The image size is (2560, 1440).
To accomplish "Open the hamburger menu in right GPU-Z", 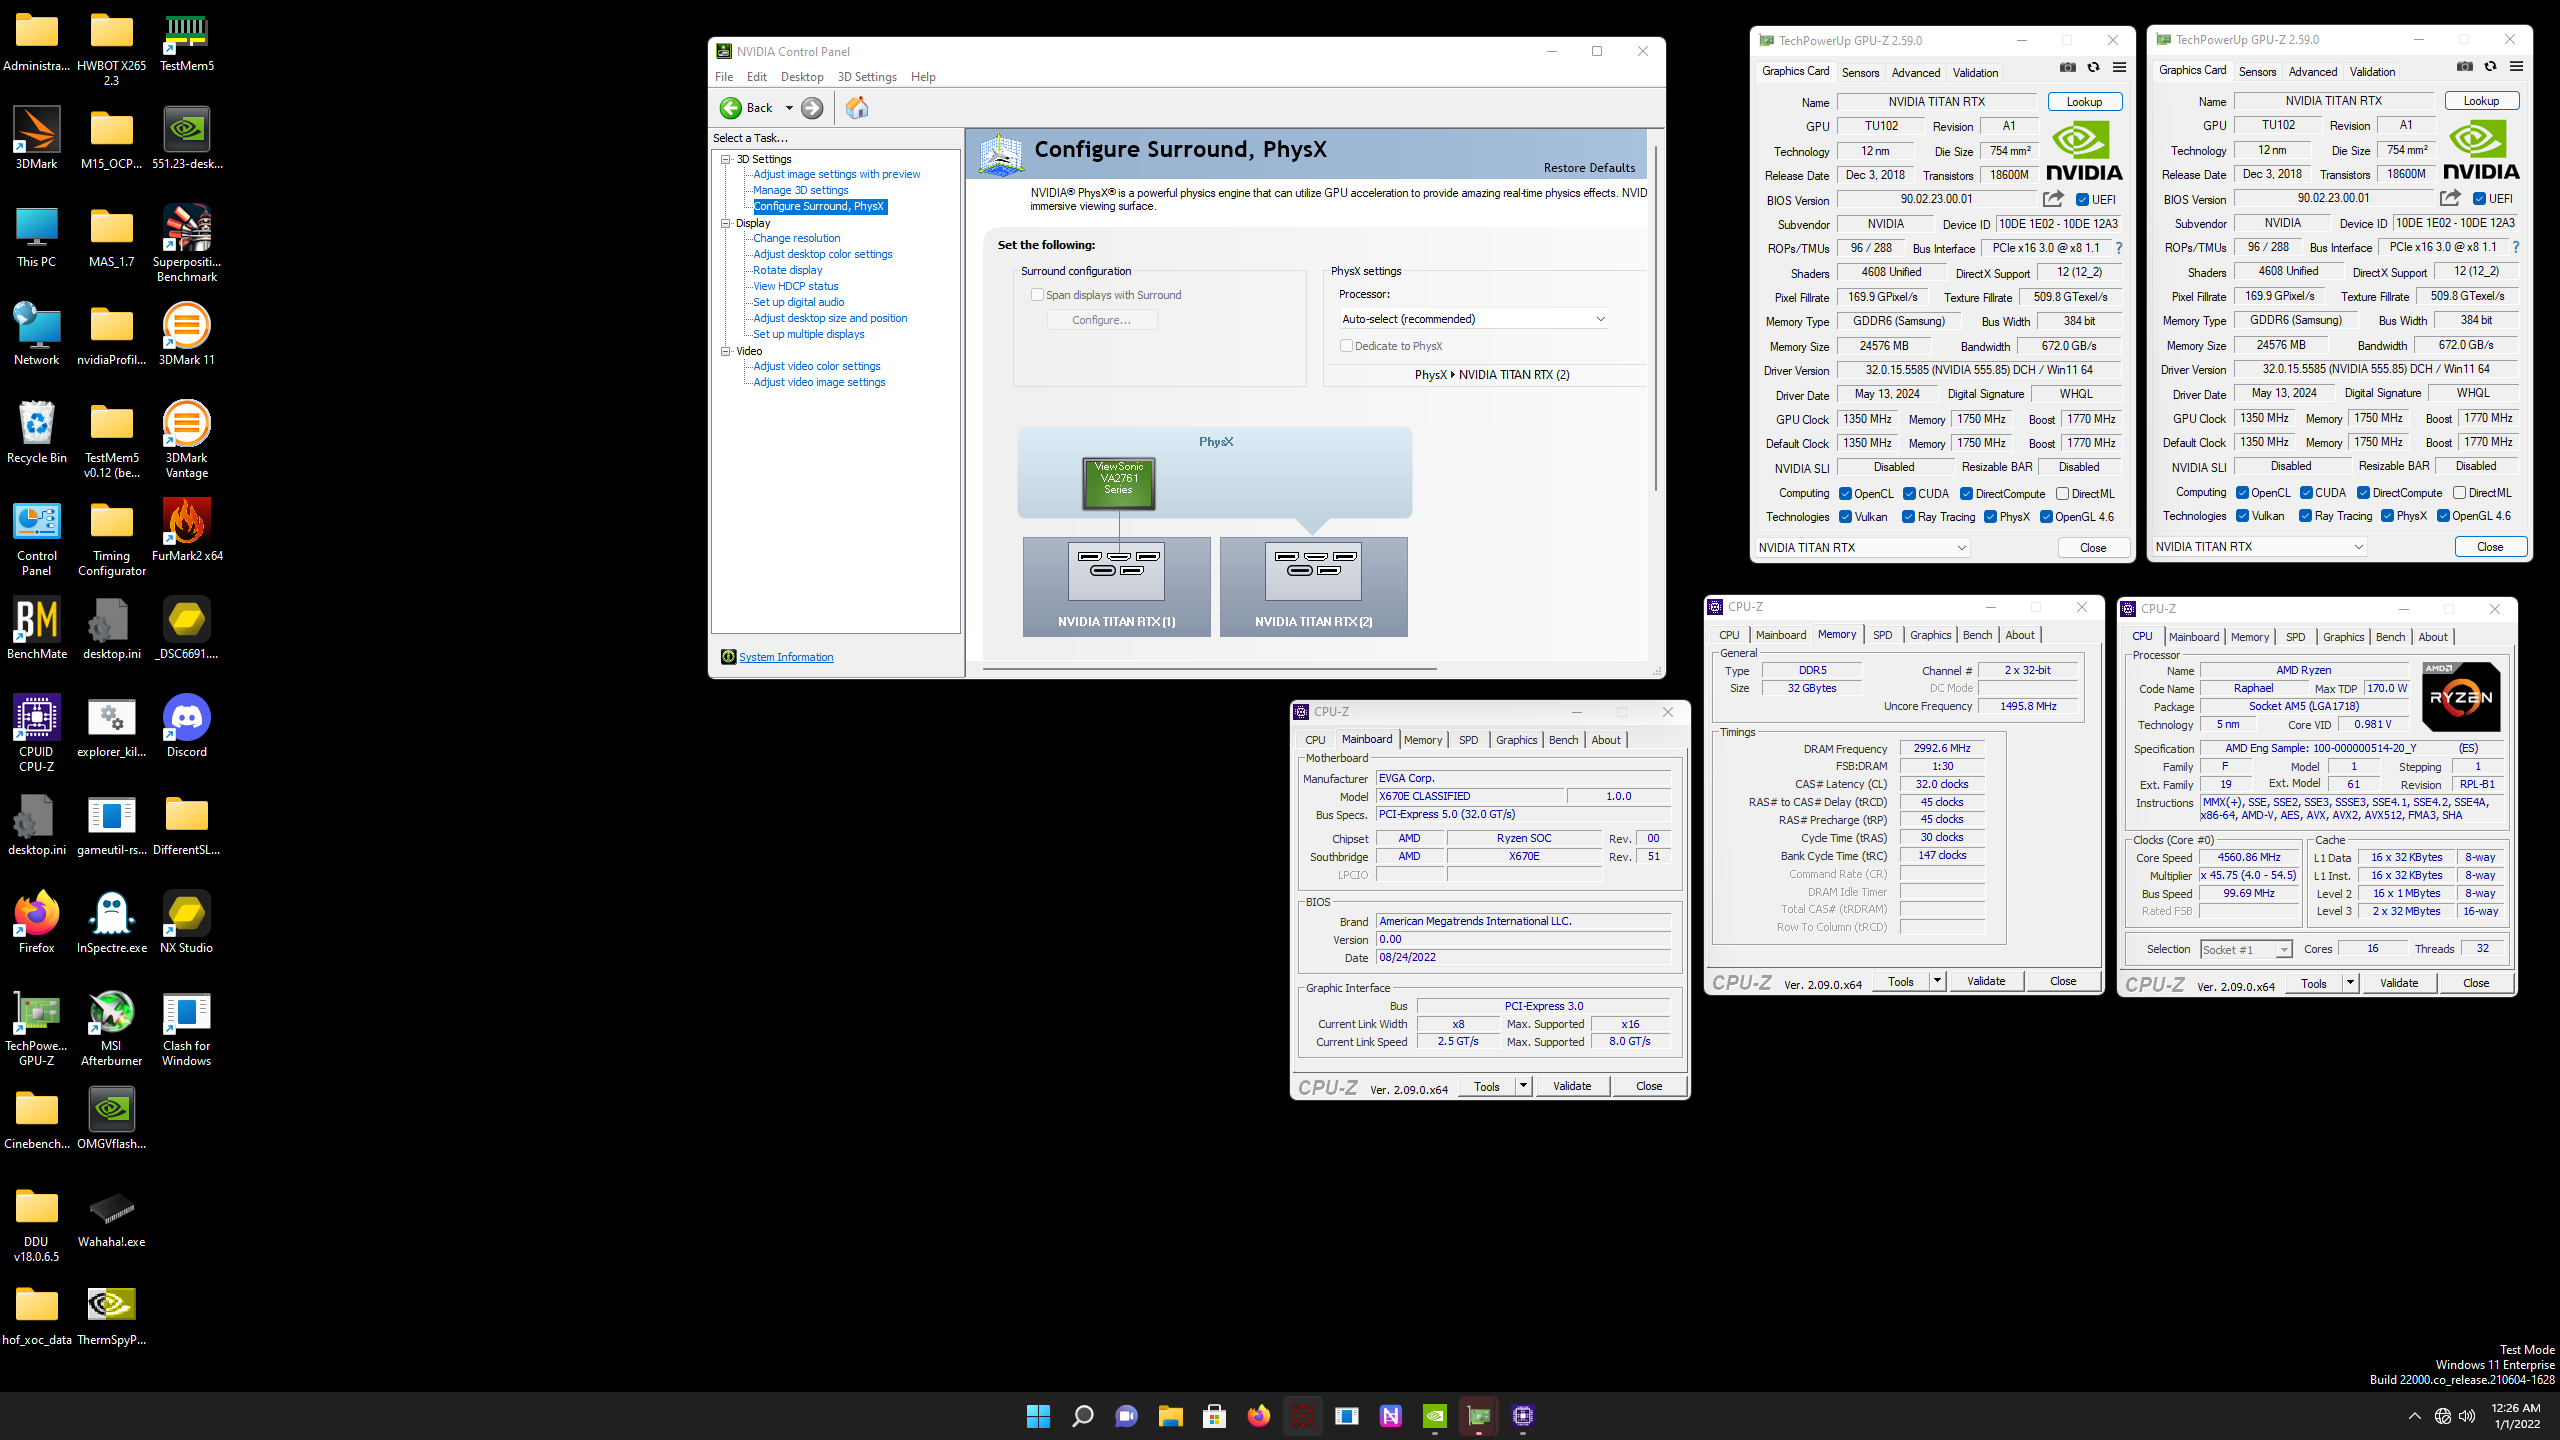I will click(x=2516, y=67).
